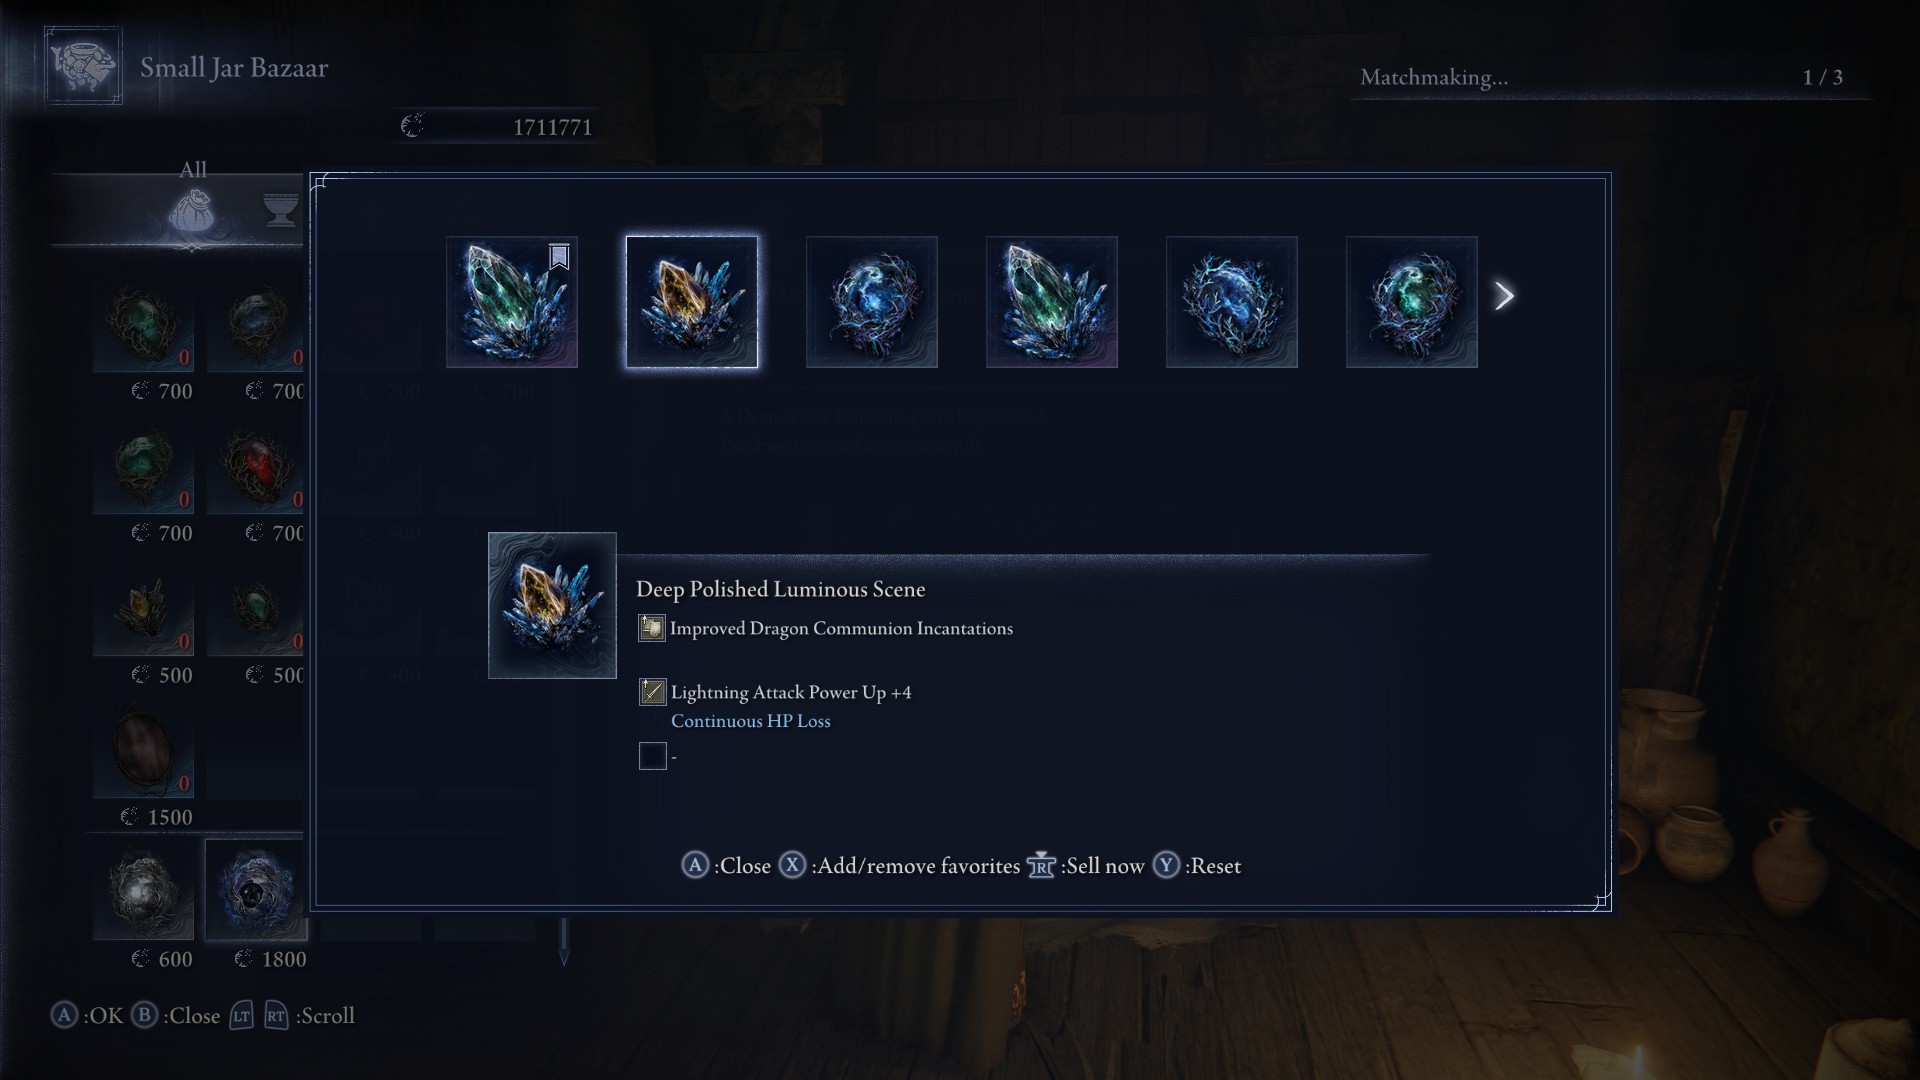Click the Lightning Attack Power Up effect icon
Image resolution: width=1920 pixels, height=1080 pixels.
652,692
